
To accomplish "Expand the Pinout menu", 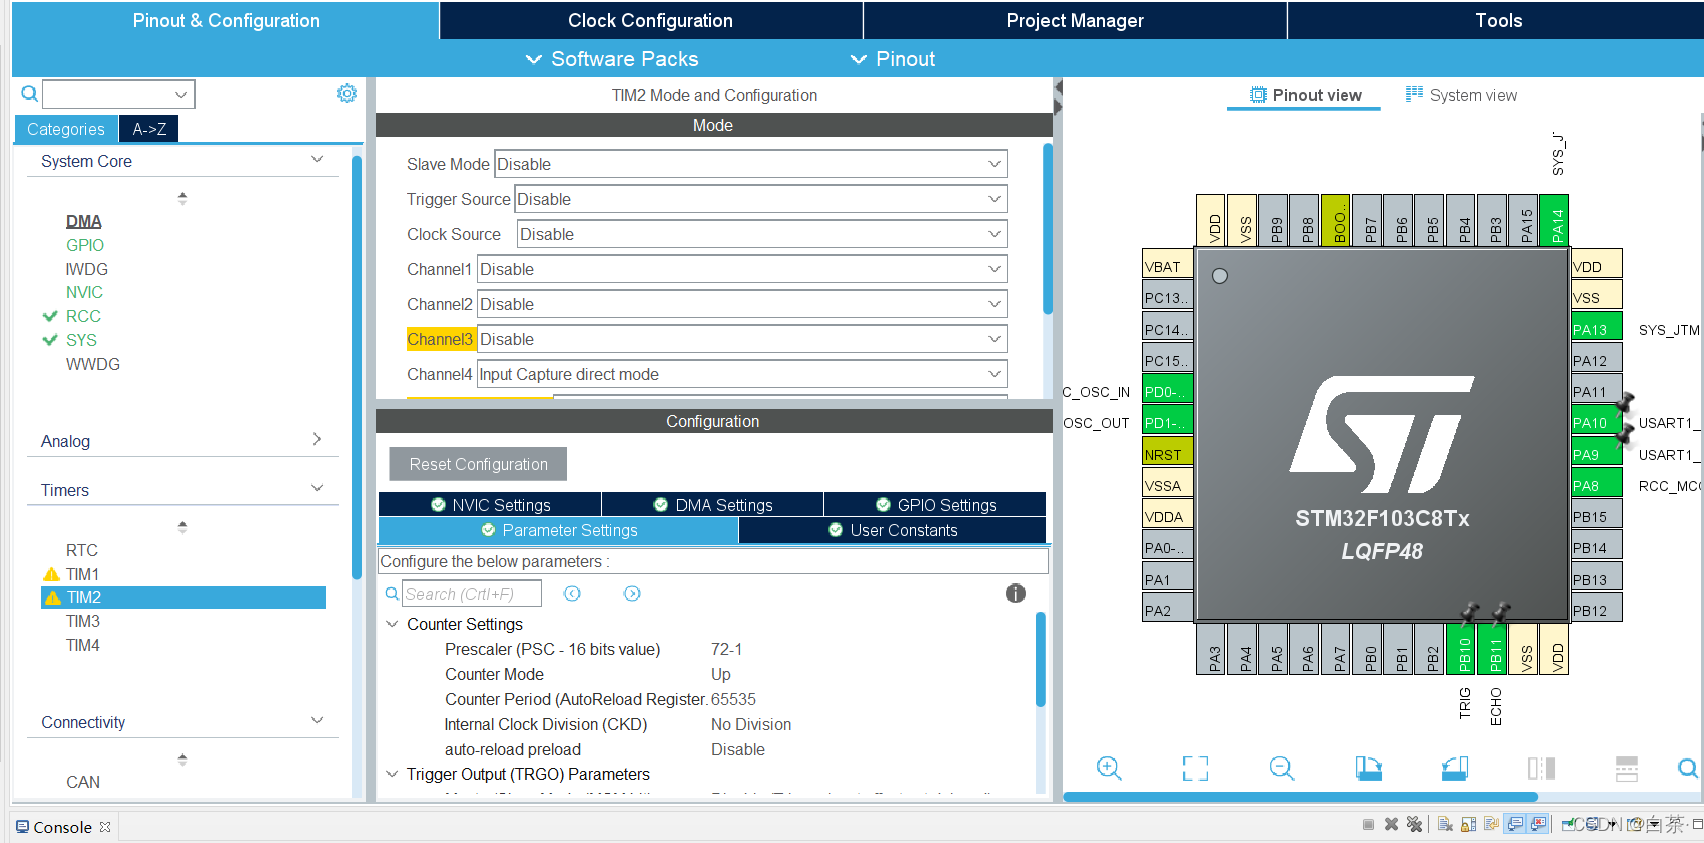I will [x=892, y=59].
